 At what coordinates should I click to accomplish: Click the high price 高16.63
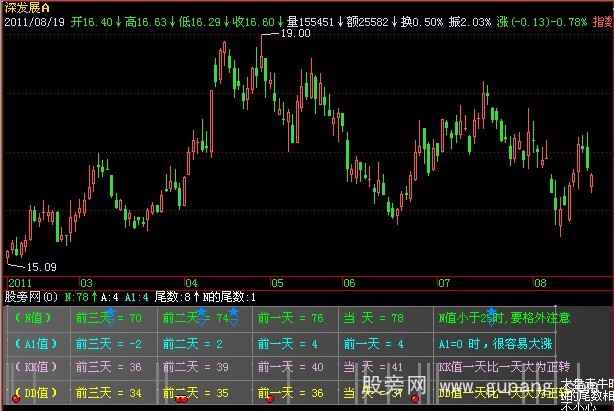pos(146,22)
